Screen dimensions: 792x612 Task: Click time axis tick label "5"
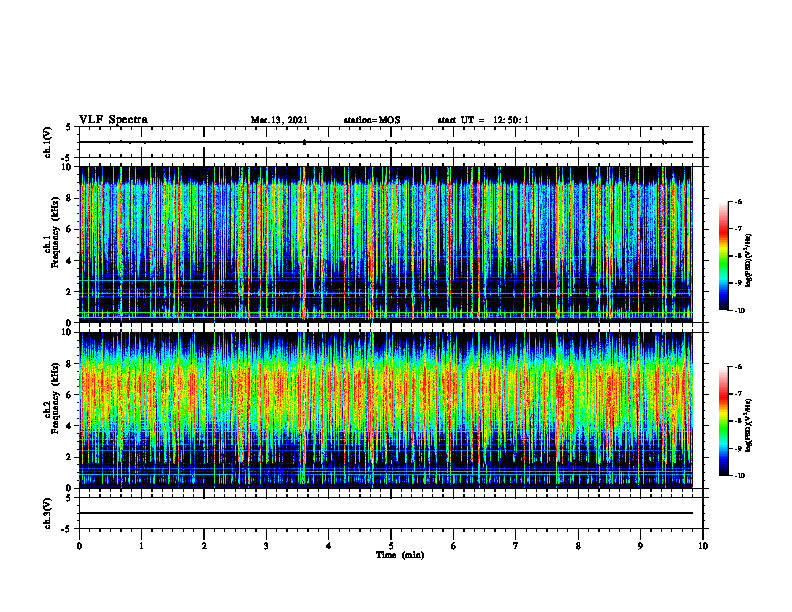coord(391,546)
